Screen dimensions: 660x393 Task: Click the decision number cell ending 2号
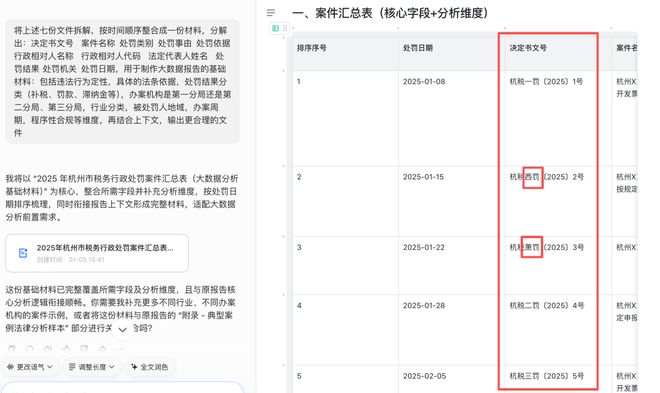tap(547, 177)
